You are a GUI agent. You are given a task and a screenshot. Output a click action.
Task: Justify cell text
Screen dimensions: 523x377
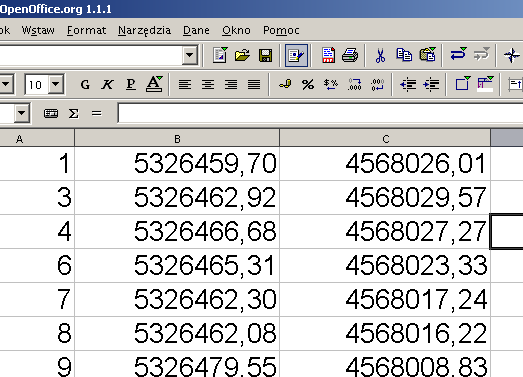pos(254,84)
